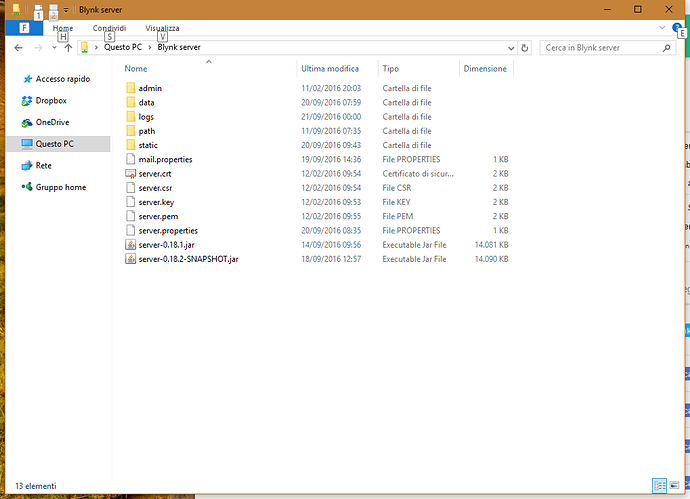Click the server.key file icon

[130, 202]
